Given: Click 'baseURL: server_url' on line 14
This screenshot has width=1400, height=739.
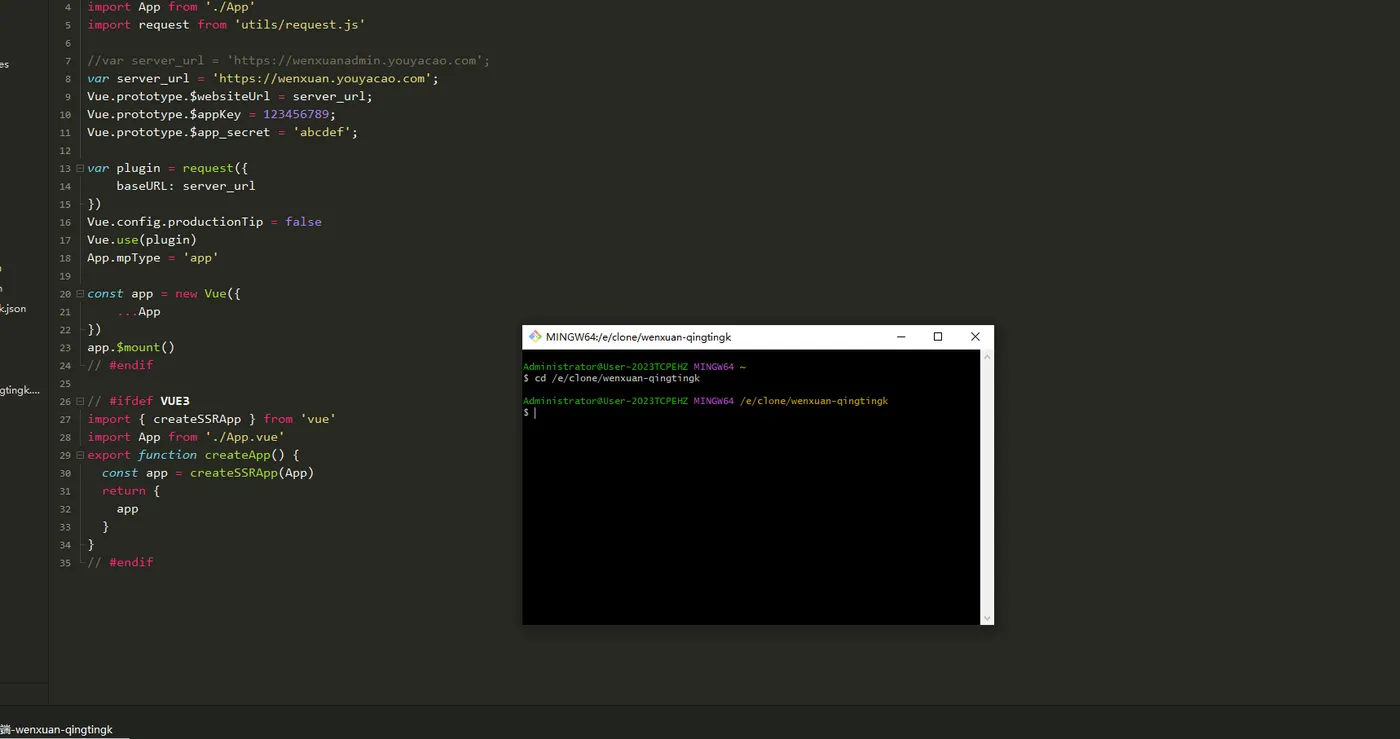Looking at the screenshot, I should (186, 186).
